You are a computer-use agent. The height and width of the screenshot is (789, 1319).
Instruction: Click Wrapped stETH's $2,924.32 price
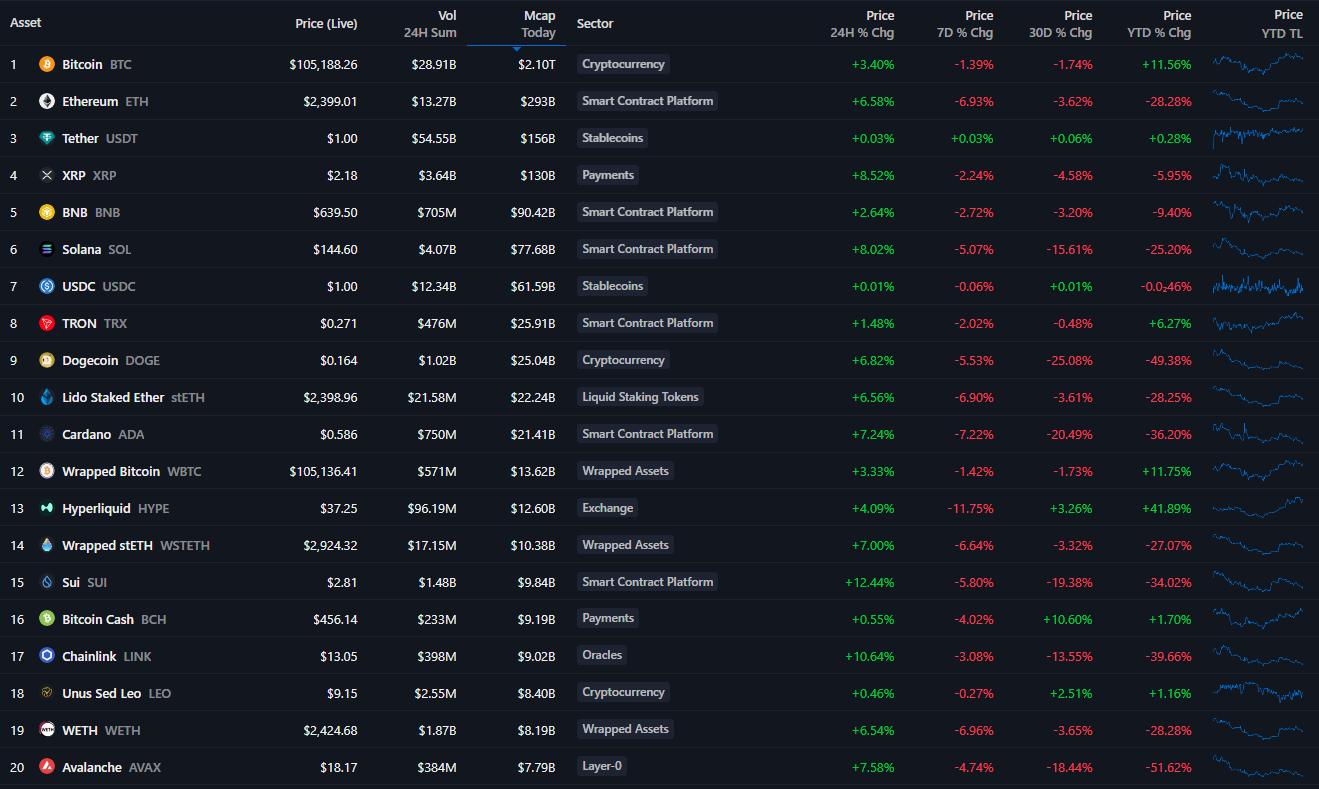coord(330,545)
